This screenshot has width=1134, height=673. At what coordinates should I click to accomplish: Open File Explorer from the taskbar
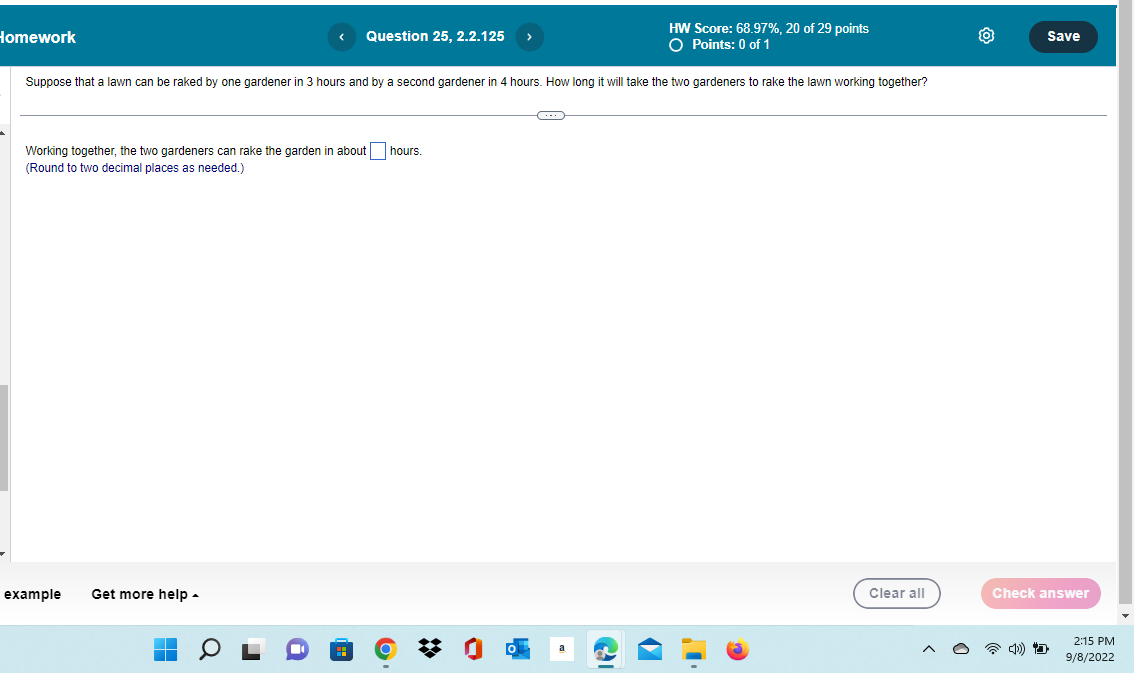pyautogui.click(x=693, y=649)
